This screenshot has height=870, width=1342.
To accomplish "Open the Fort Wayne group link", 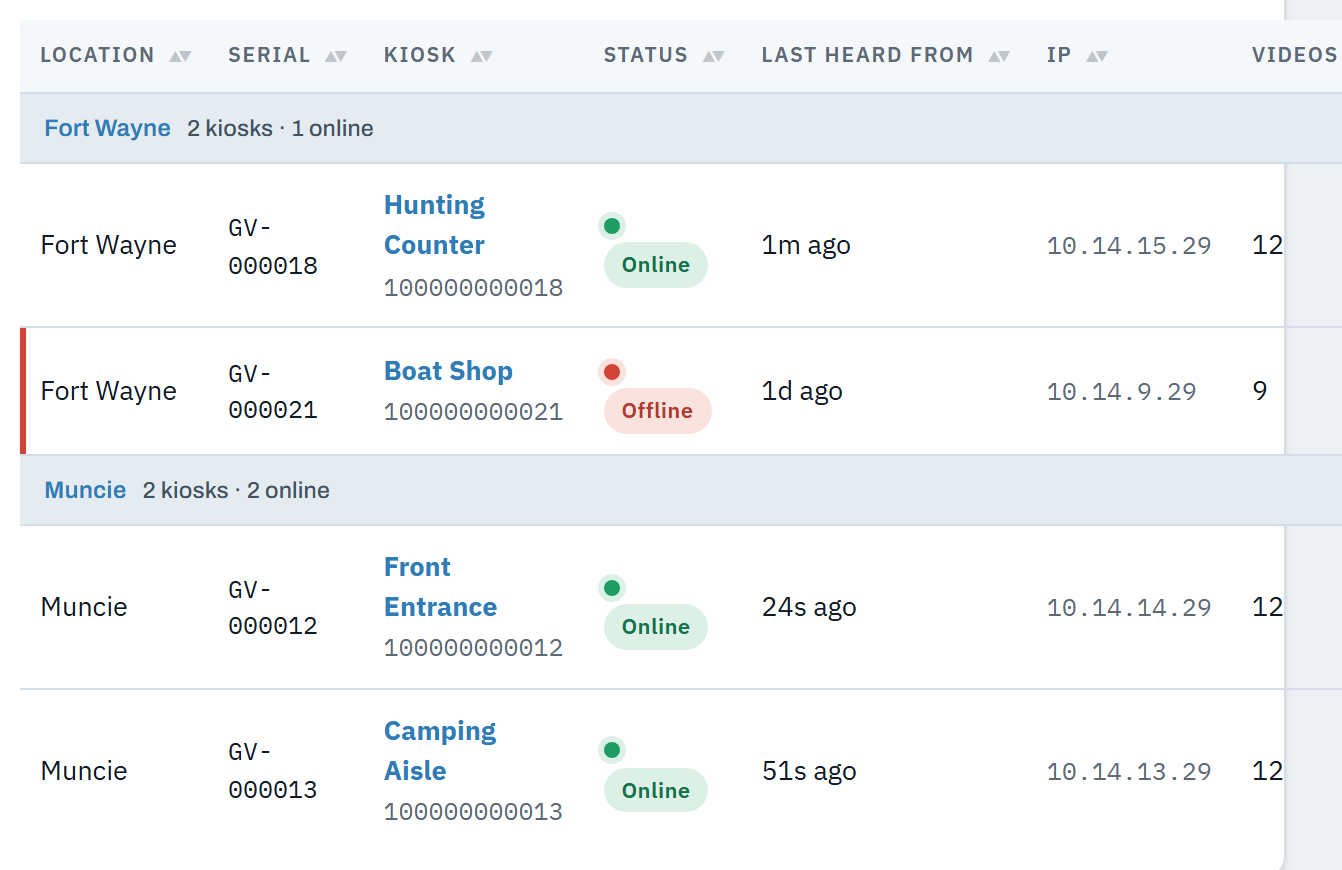I will (x=108, y=128).
